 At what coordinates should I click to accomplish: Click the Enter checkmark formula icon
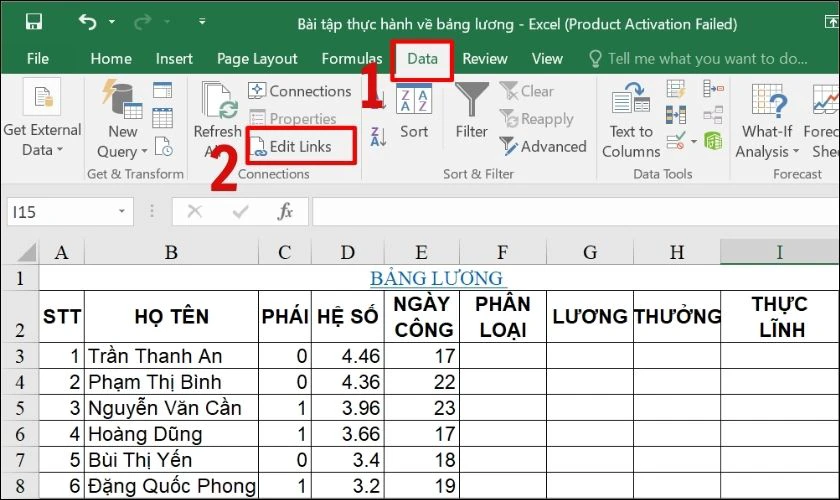click(241, 212)
